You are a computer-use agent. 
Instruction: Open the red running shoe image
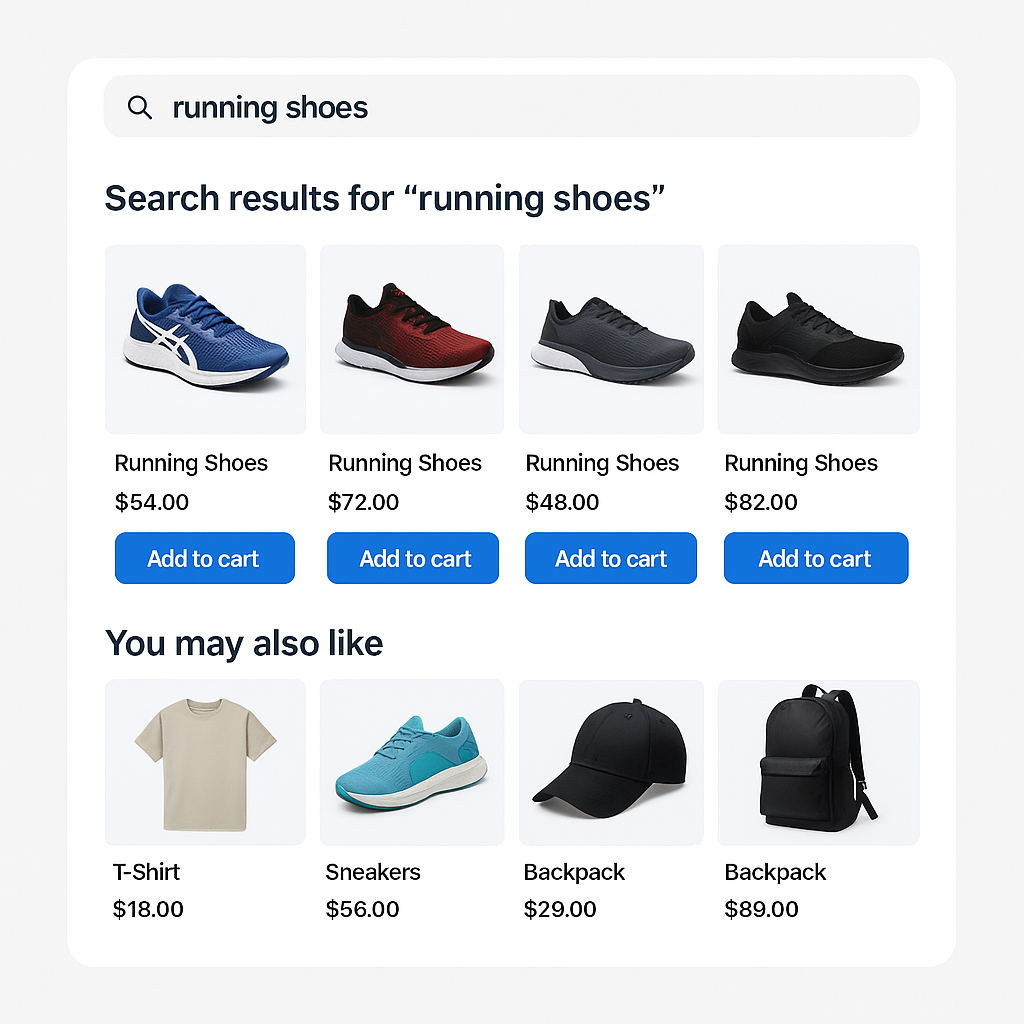click(412, 339)
